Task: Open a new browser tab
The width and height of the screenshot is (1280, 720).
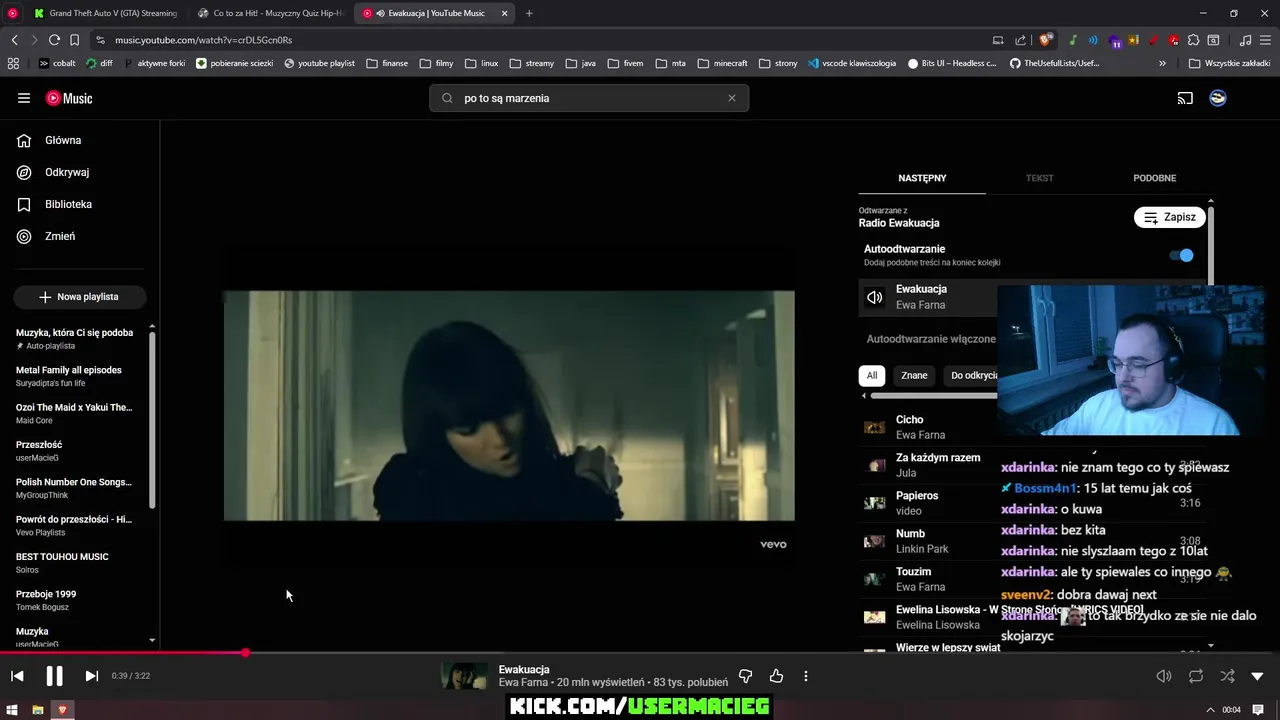Action: coord(529,13)
